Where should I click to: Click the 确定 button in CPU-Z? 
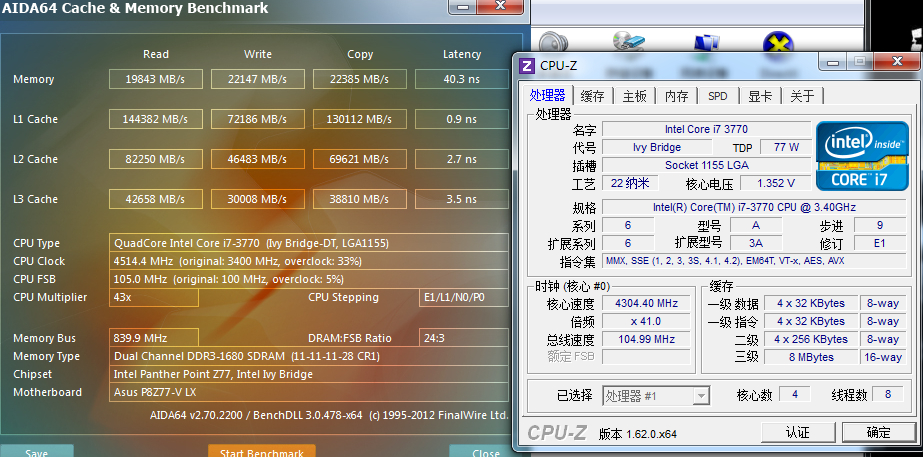878,432
